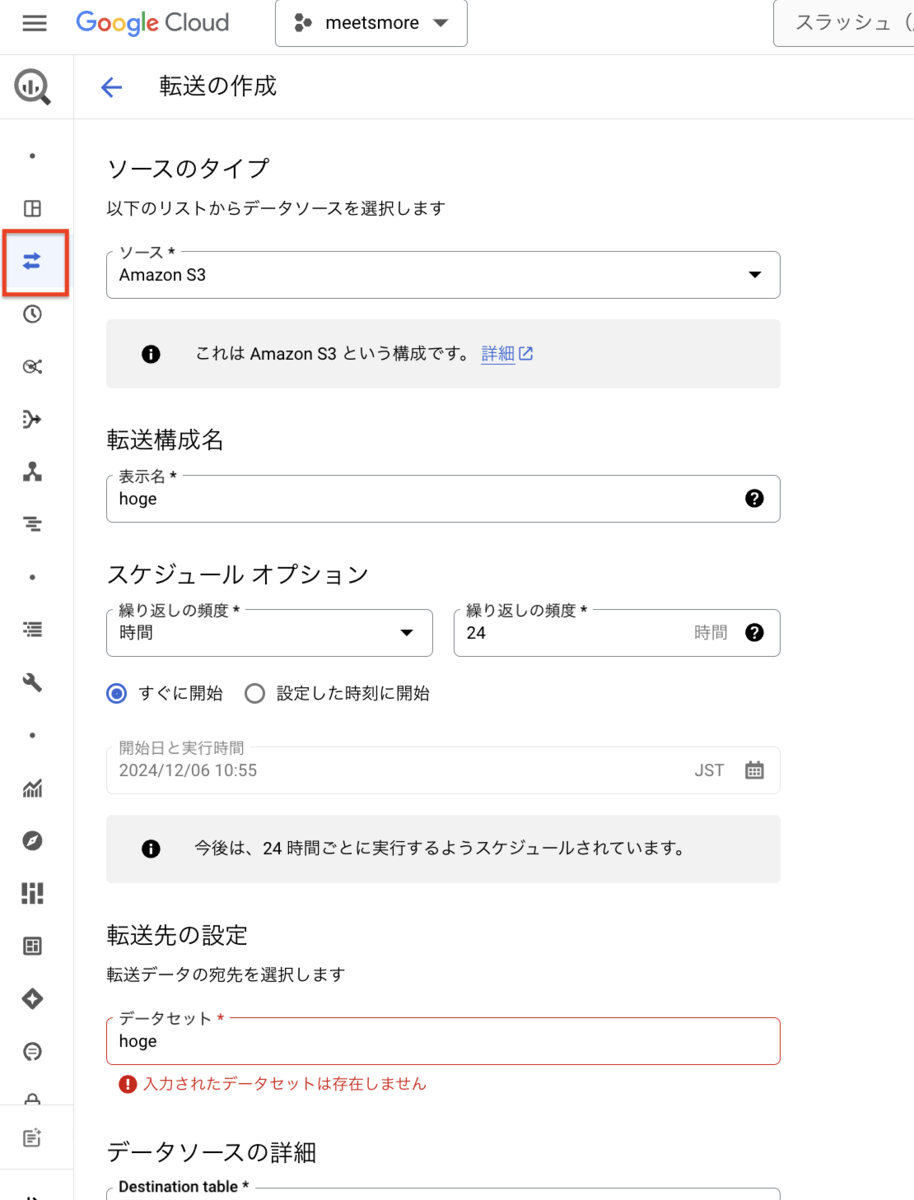Open the meetsmore project selector
This screenshot has height=1200, width=914.
(371, 23)
